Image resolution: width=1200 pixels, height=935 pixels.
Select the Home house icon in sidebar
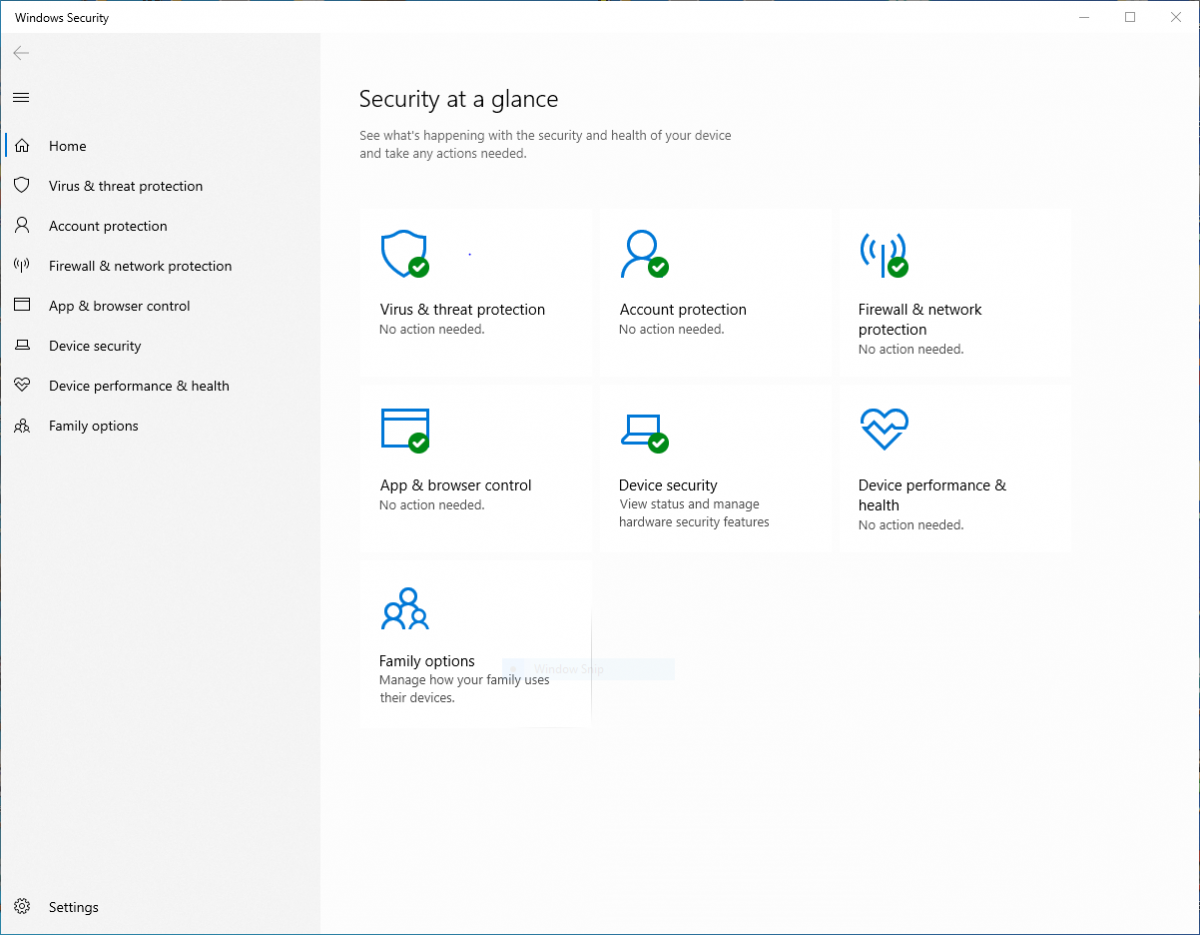click(x=22, y=146)
